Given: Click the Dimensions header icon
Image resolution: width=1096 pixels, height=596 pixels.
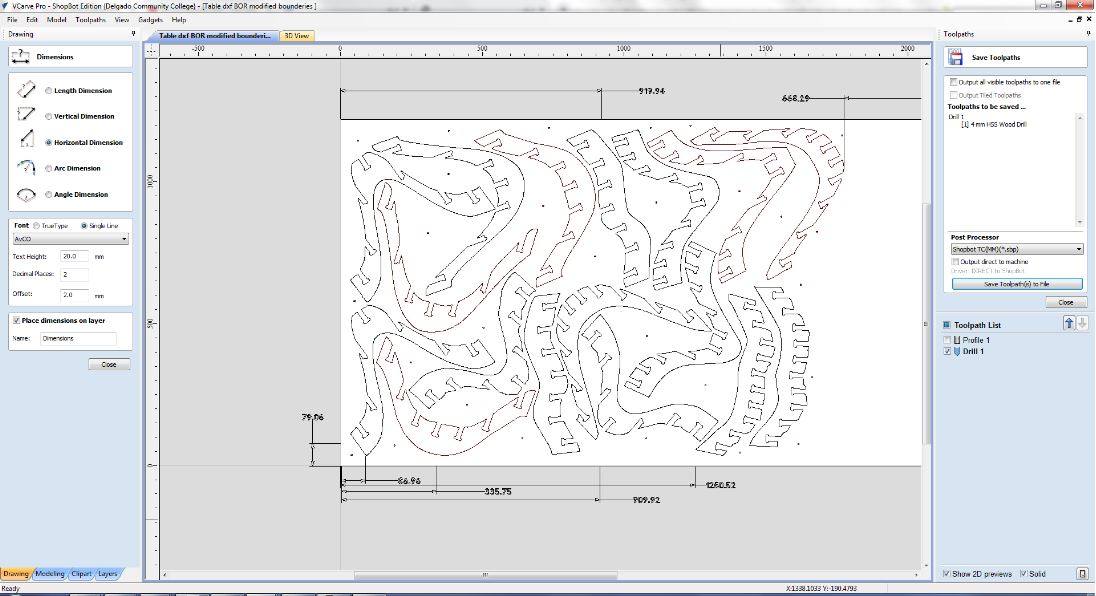Looking at the screenshot, I should pyautogui.click(x=21, y=57).
